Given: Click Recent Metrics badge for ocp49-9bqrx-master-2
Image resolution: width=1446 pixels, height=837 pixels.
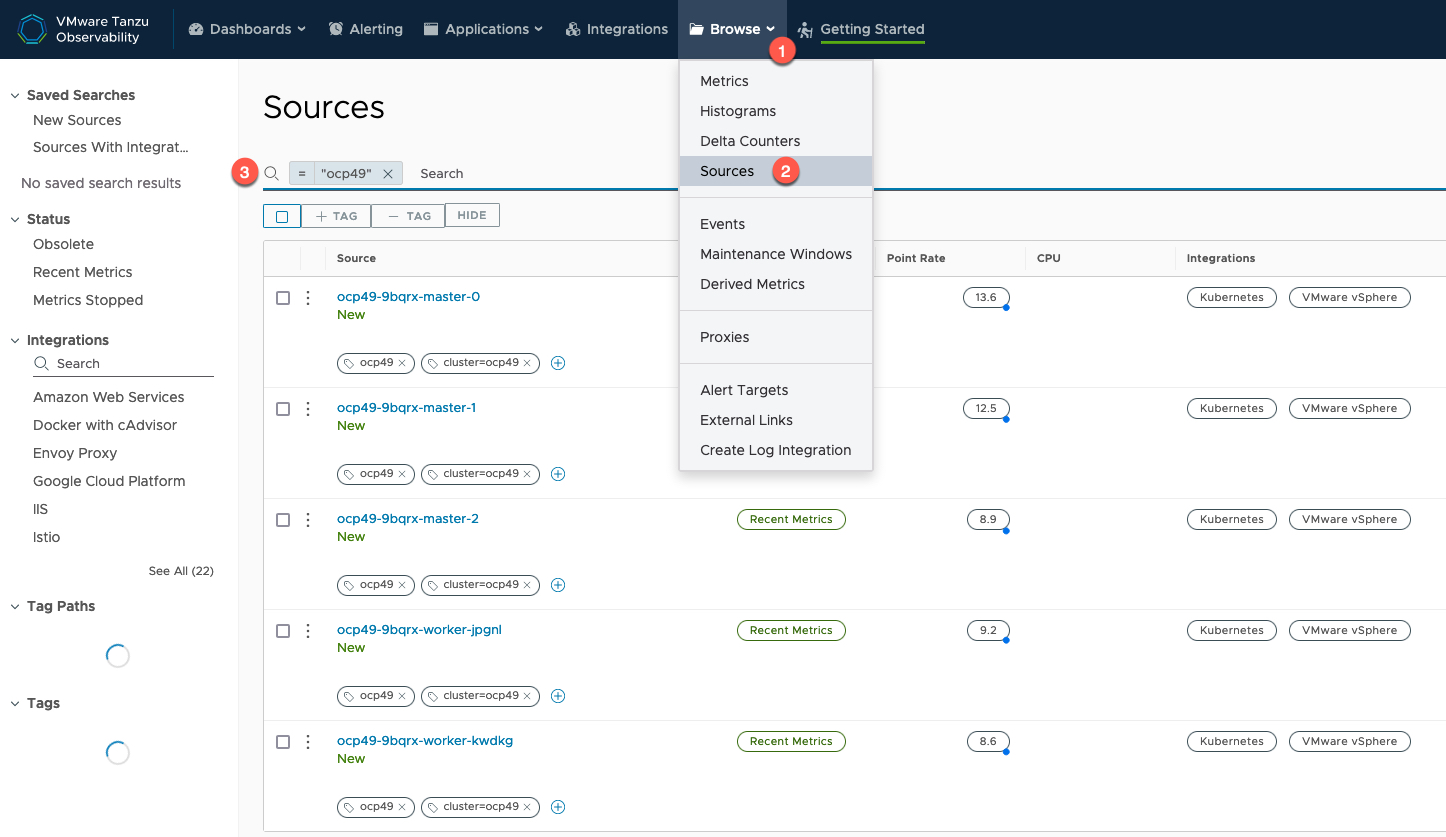Looking at the screenshot, I should (x=791, y=519).
